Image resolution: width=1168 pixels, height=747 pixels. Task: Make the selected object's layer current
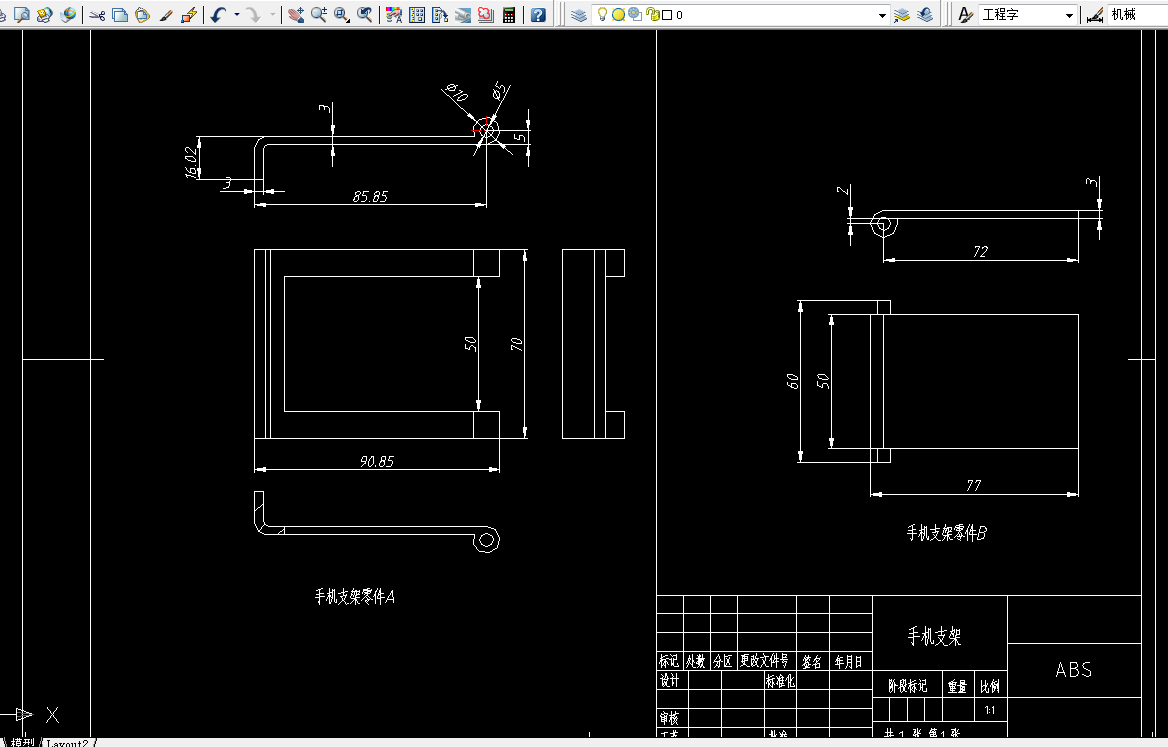[x=901, y=14]
